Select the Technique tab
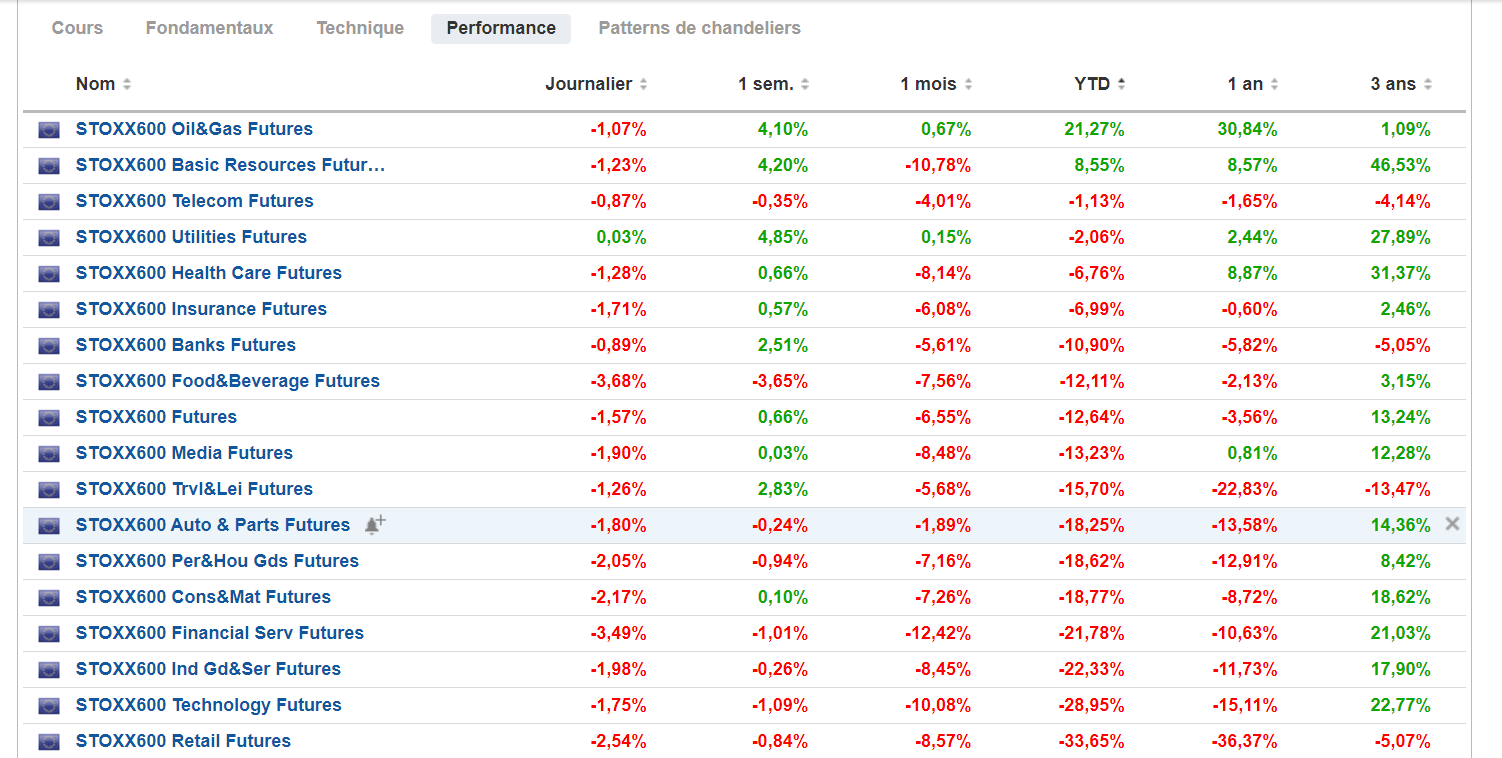Viewport: 1502px width, 758px height. [360, 28]
